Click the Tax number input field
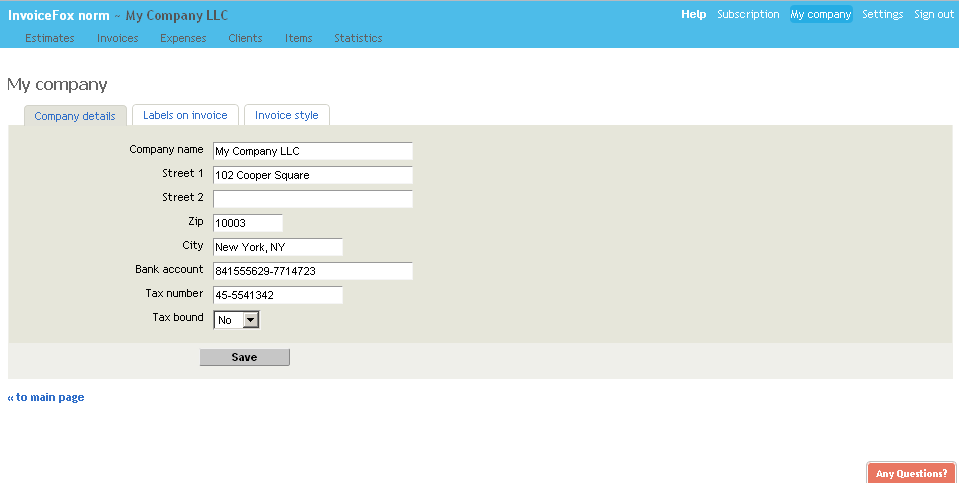 pos(278,295)
